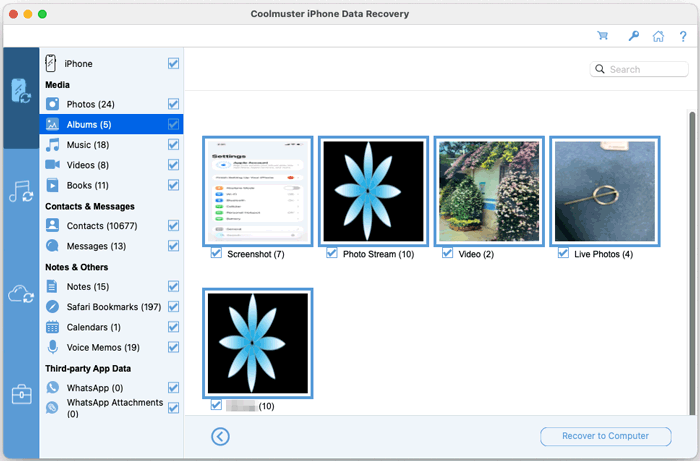Uncheck the Photo Stream (10) album checkbox
This screenshot has width=700, height=461.
click(x=332, y=253)
